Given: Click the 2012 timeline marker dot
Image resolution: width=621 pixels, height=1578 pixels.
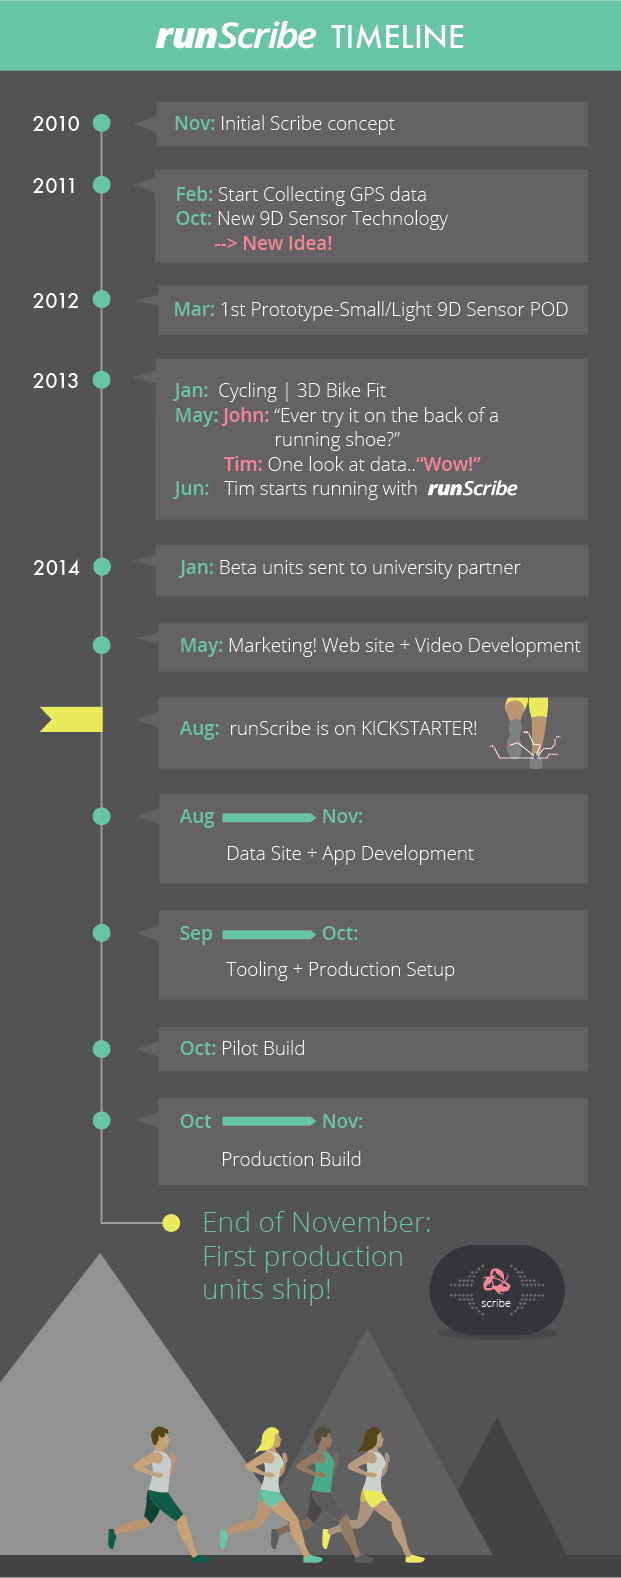Looking at the screenshot, I should [101, 299].
